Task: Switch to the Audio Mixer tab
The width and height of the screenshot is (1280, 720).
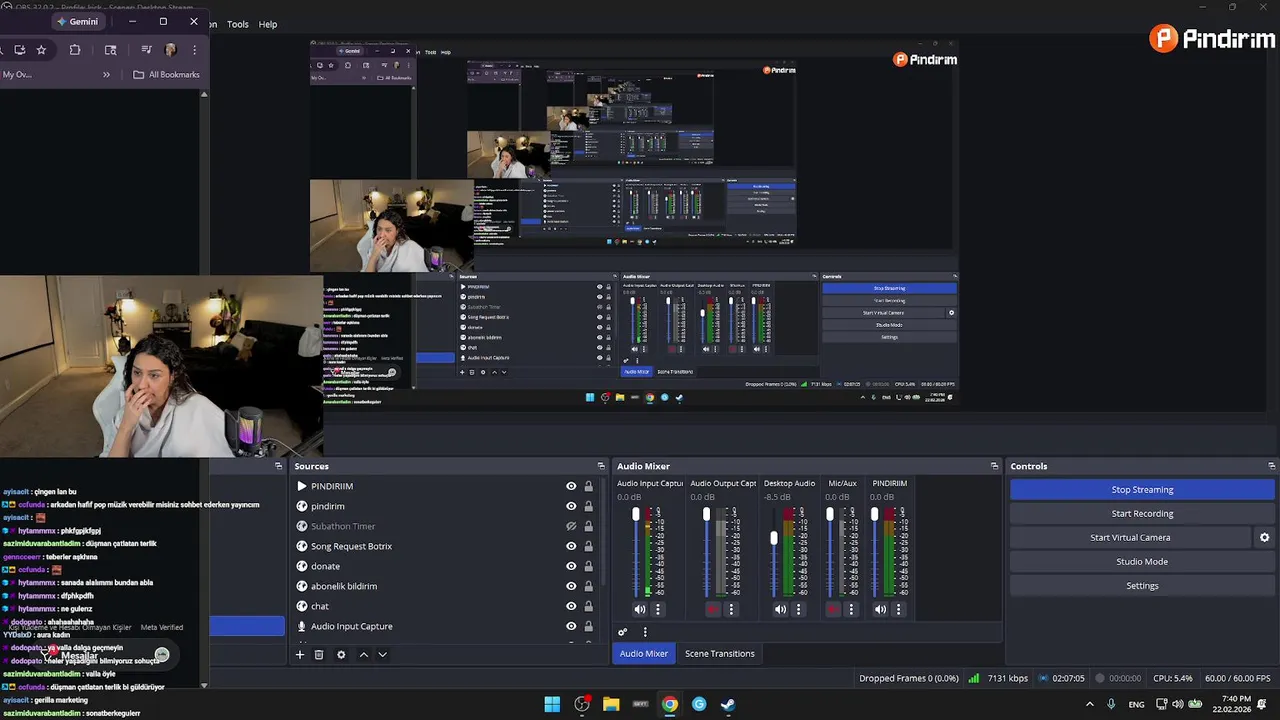Action: (643, 653)
